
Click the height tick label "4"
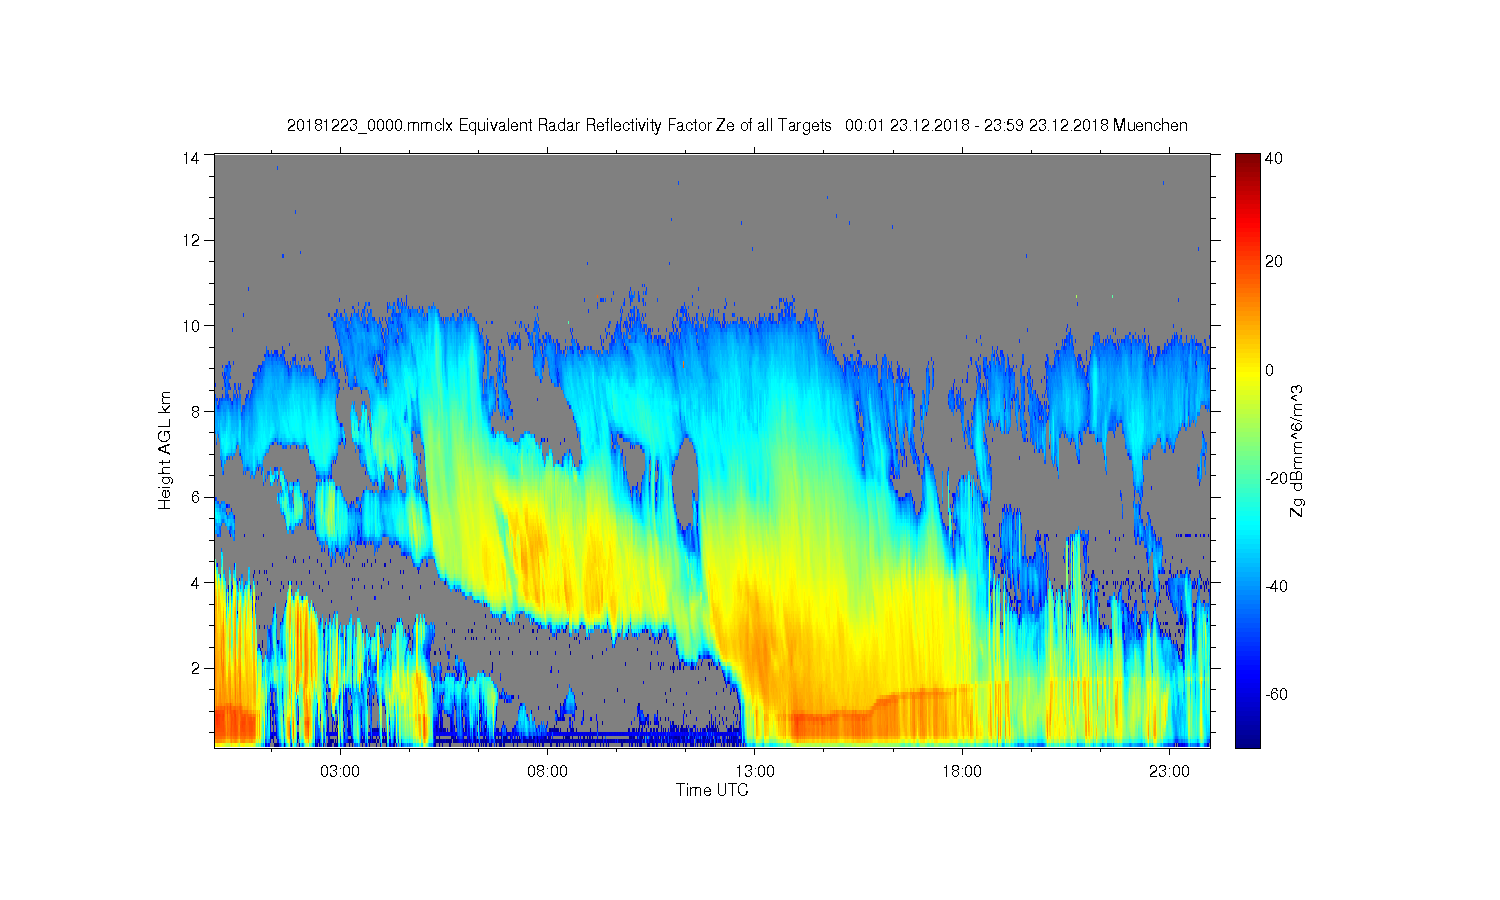[x=195, y=582]
